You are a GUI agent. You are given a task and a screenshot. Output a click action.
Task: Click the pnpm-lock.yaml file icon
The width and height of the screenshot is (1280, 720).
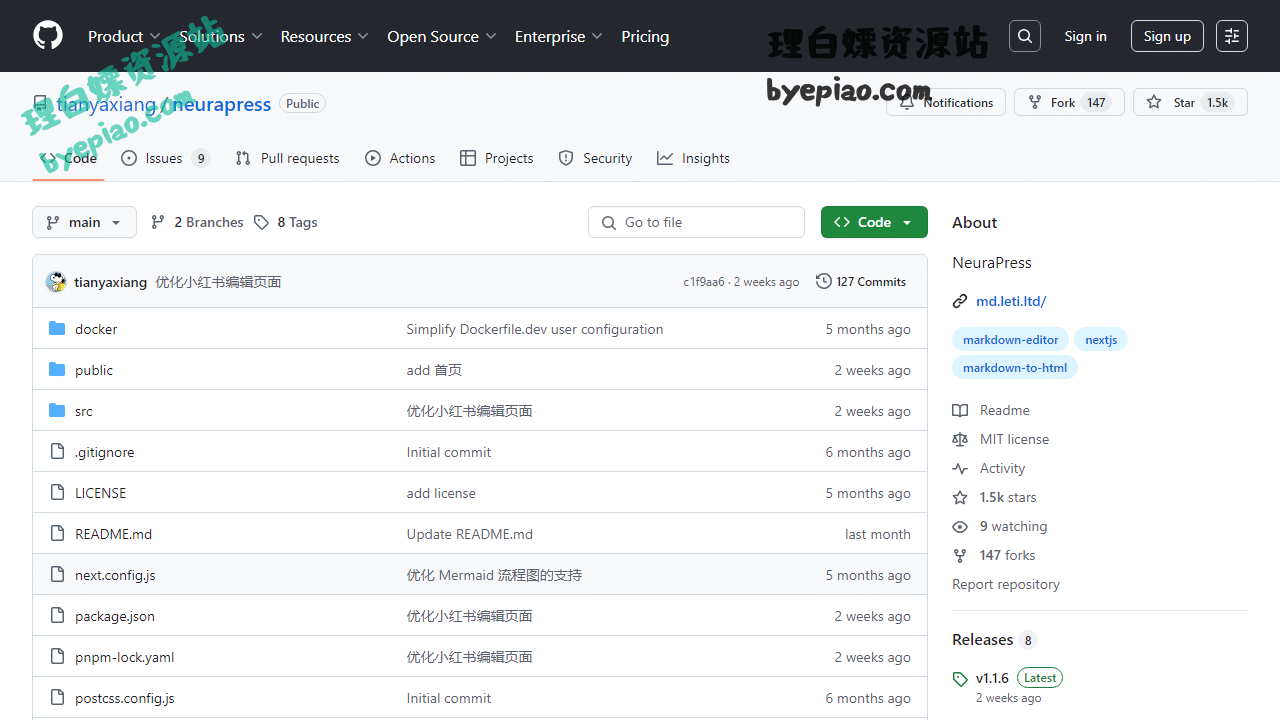click(x=57, y=657)
